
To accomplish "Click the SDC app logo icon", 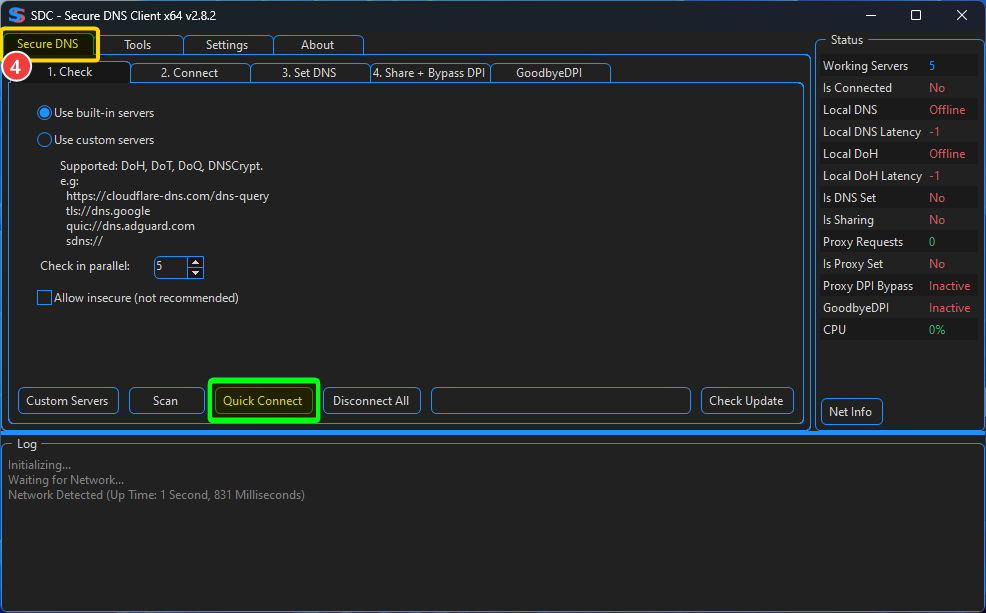I will (16, 15).
